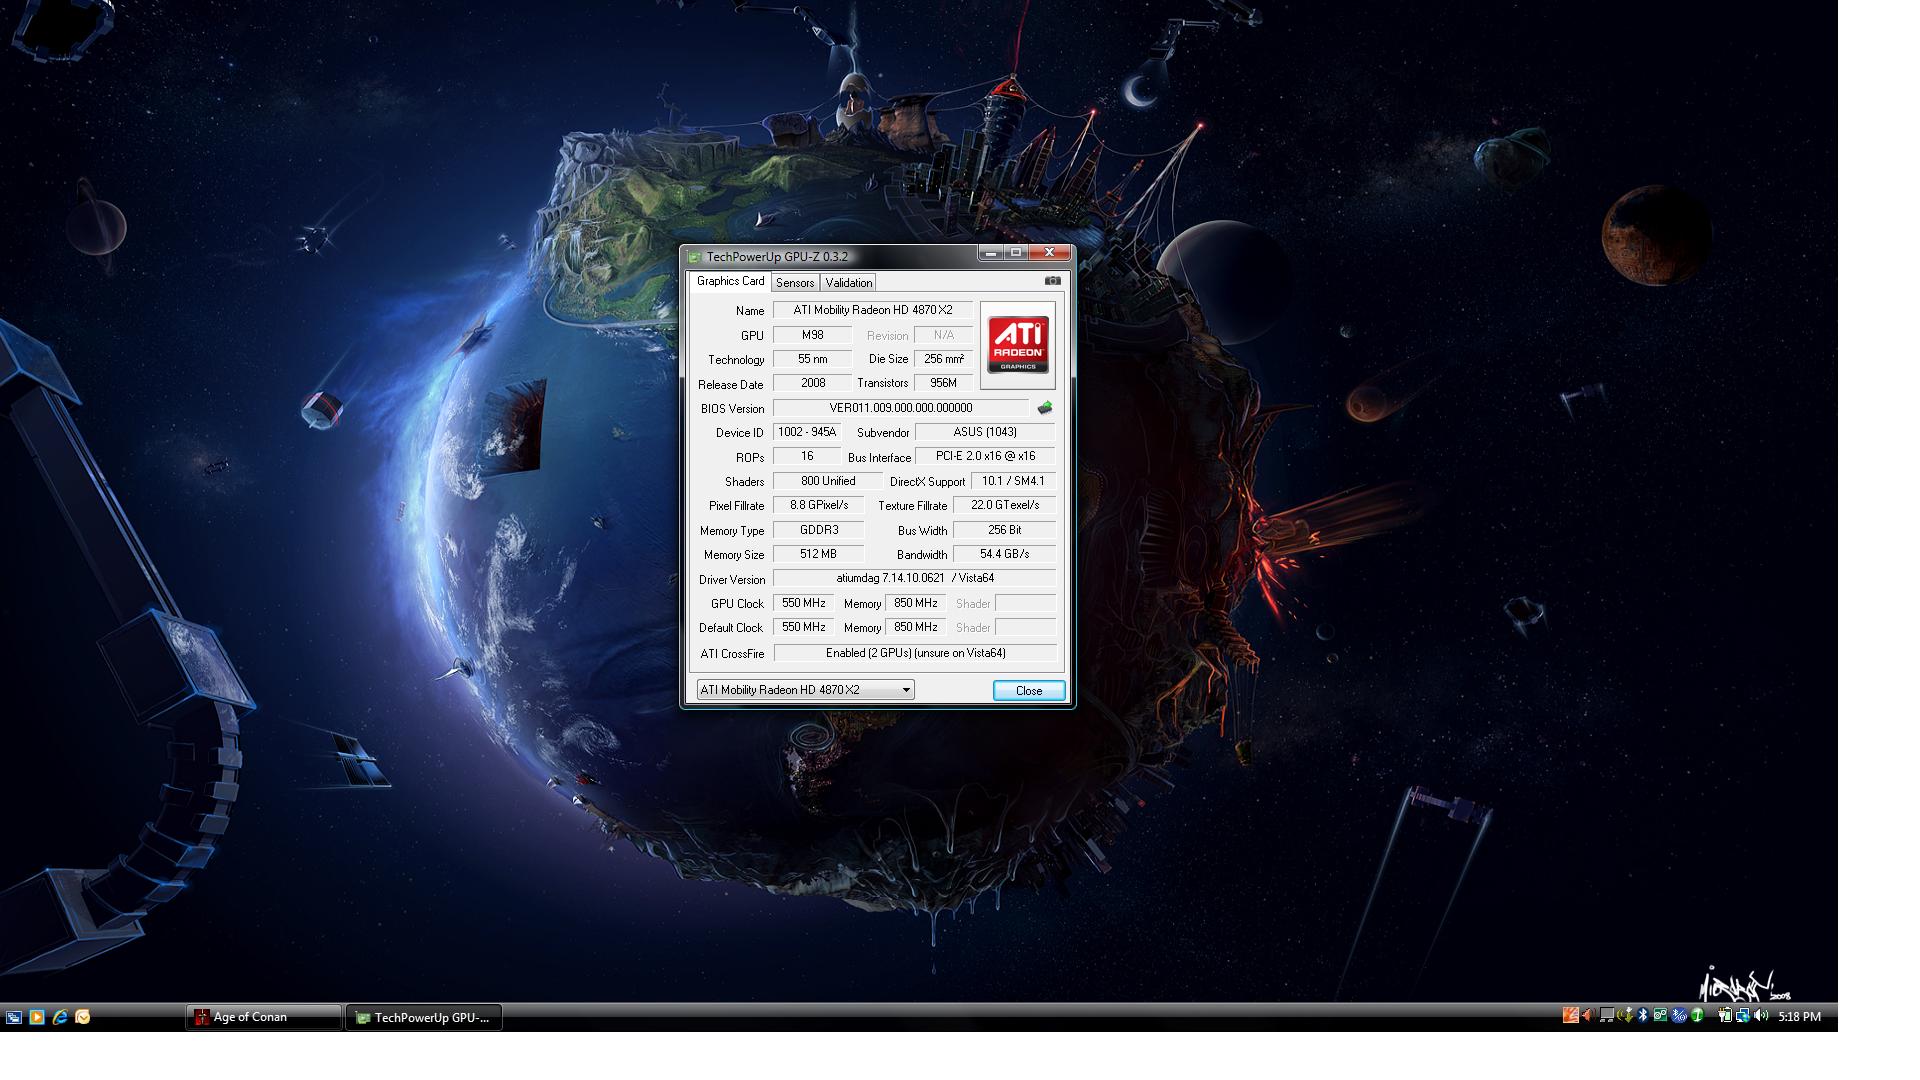Click the battery power plug tray icon
The height and width of the screenshot is (1080, 1920).
tap(1725, 1015)
